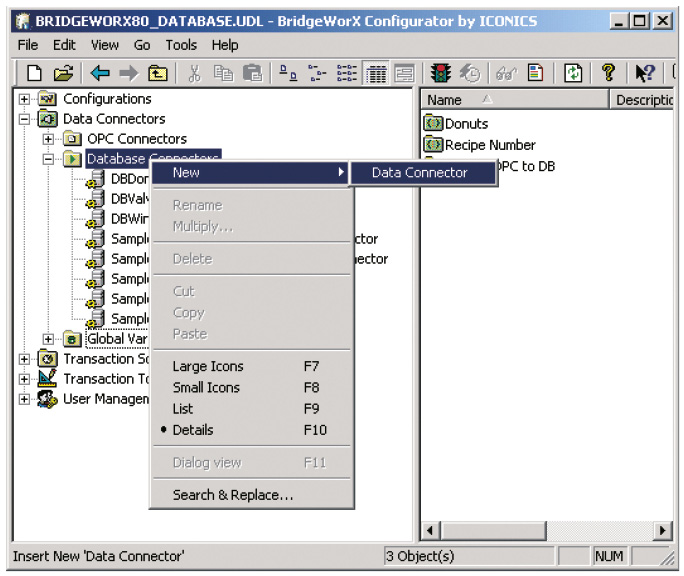
Task: Click the binoculars find toolbar icon
Action: (506, 73)
